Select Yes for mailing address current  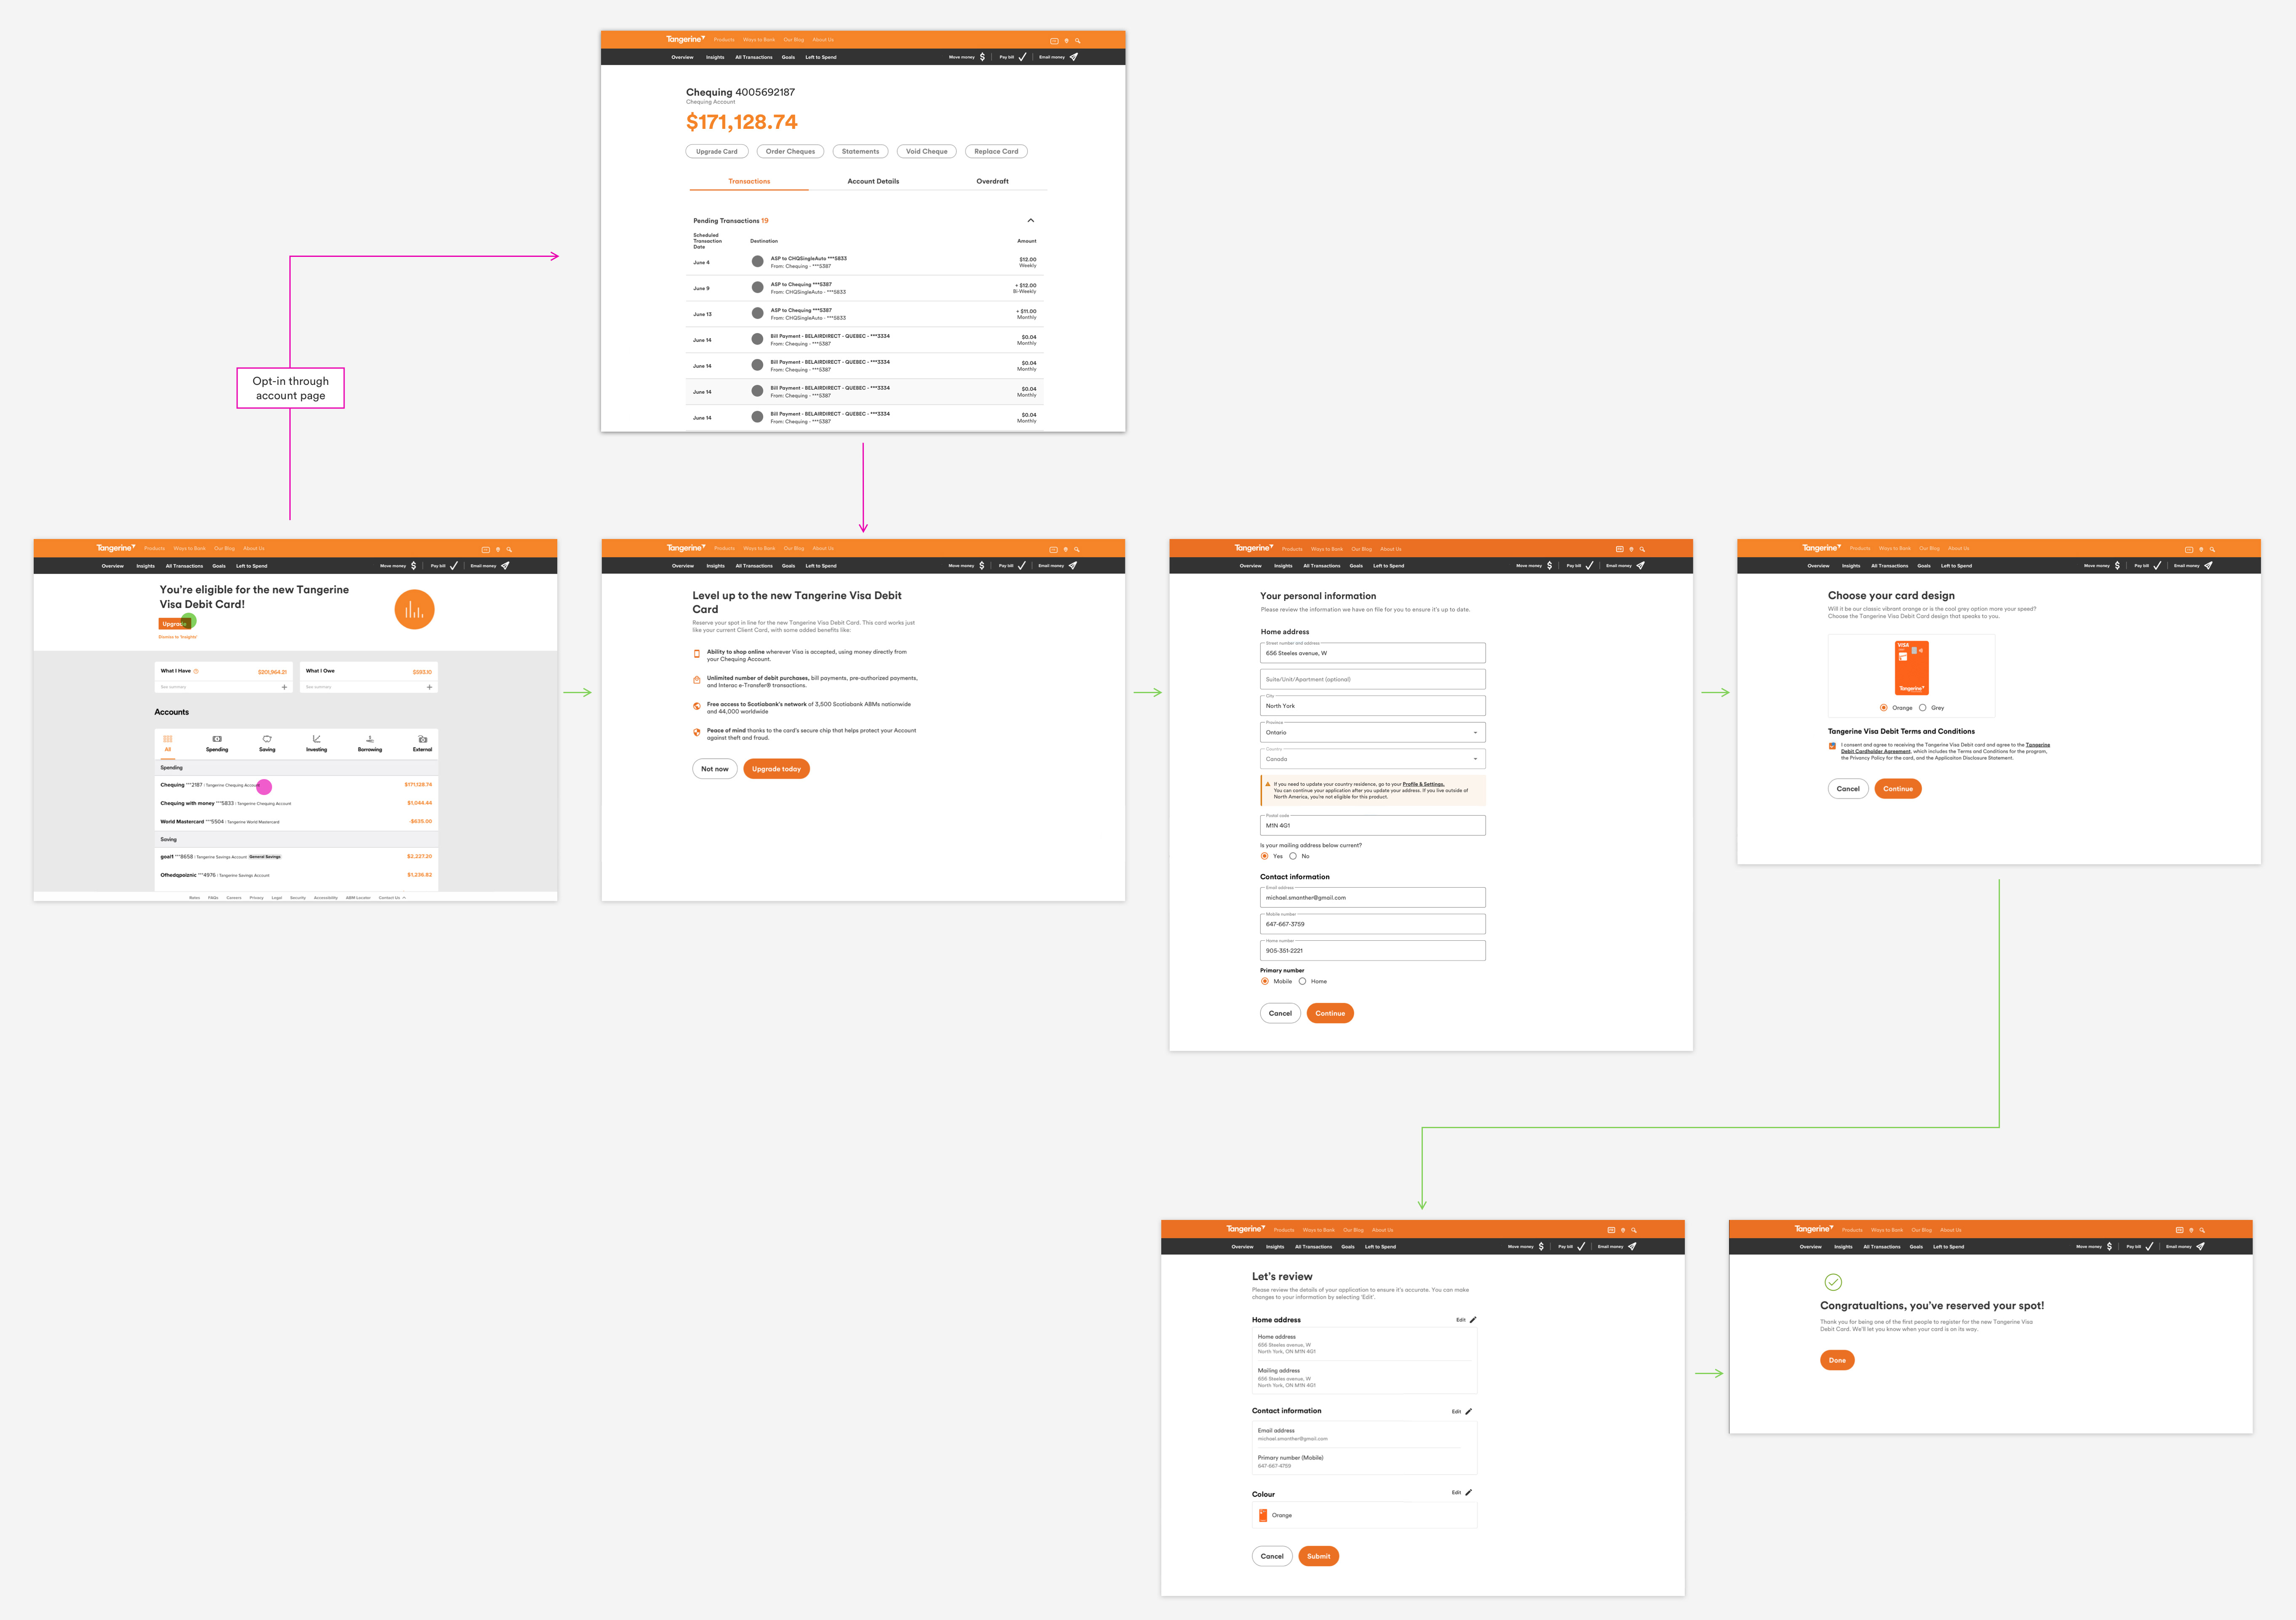tap(1265, 856)
